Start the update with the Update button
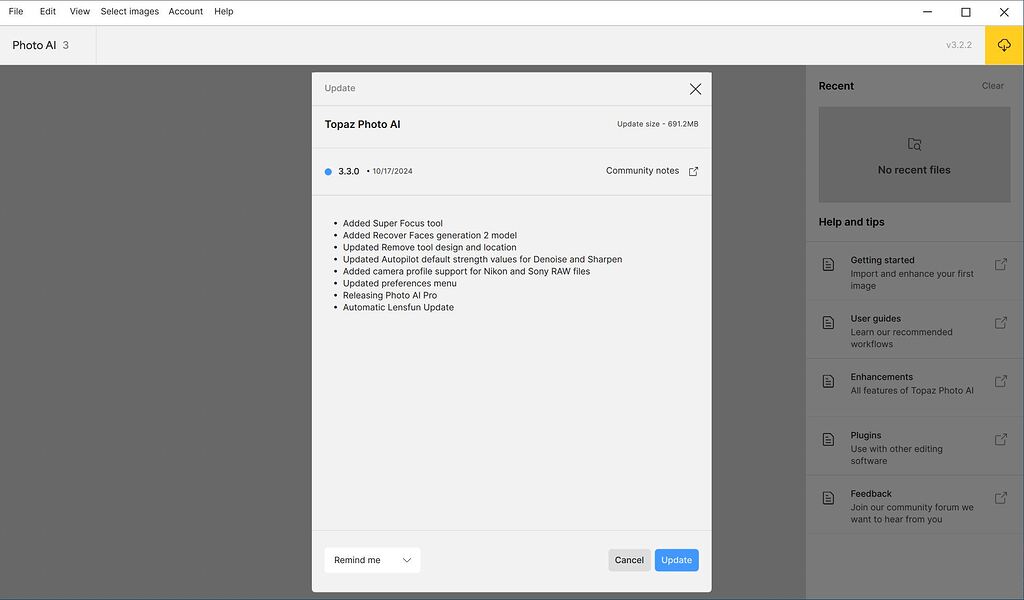The image size is (1024, 600). (676, 560)
